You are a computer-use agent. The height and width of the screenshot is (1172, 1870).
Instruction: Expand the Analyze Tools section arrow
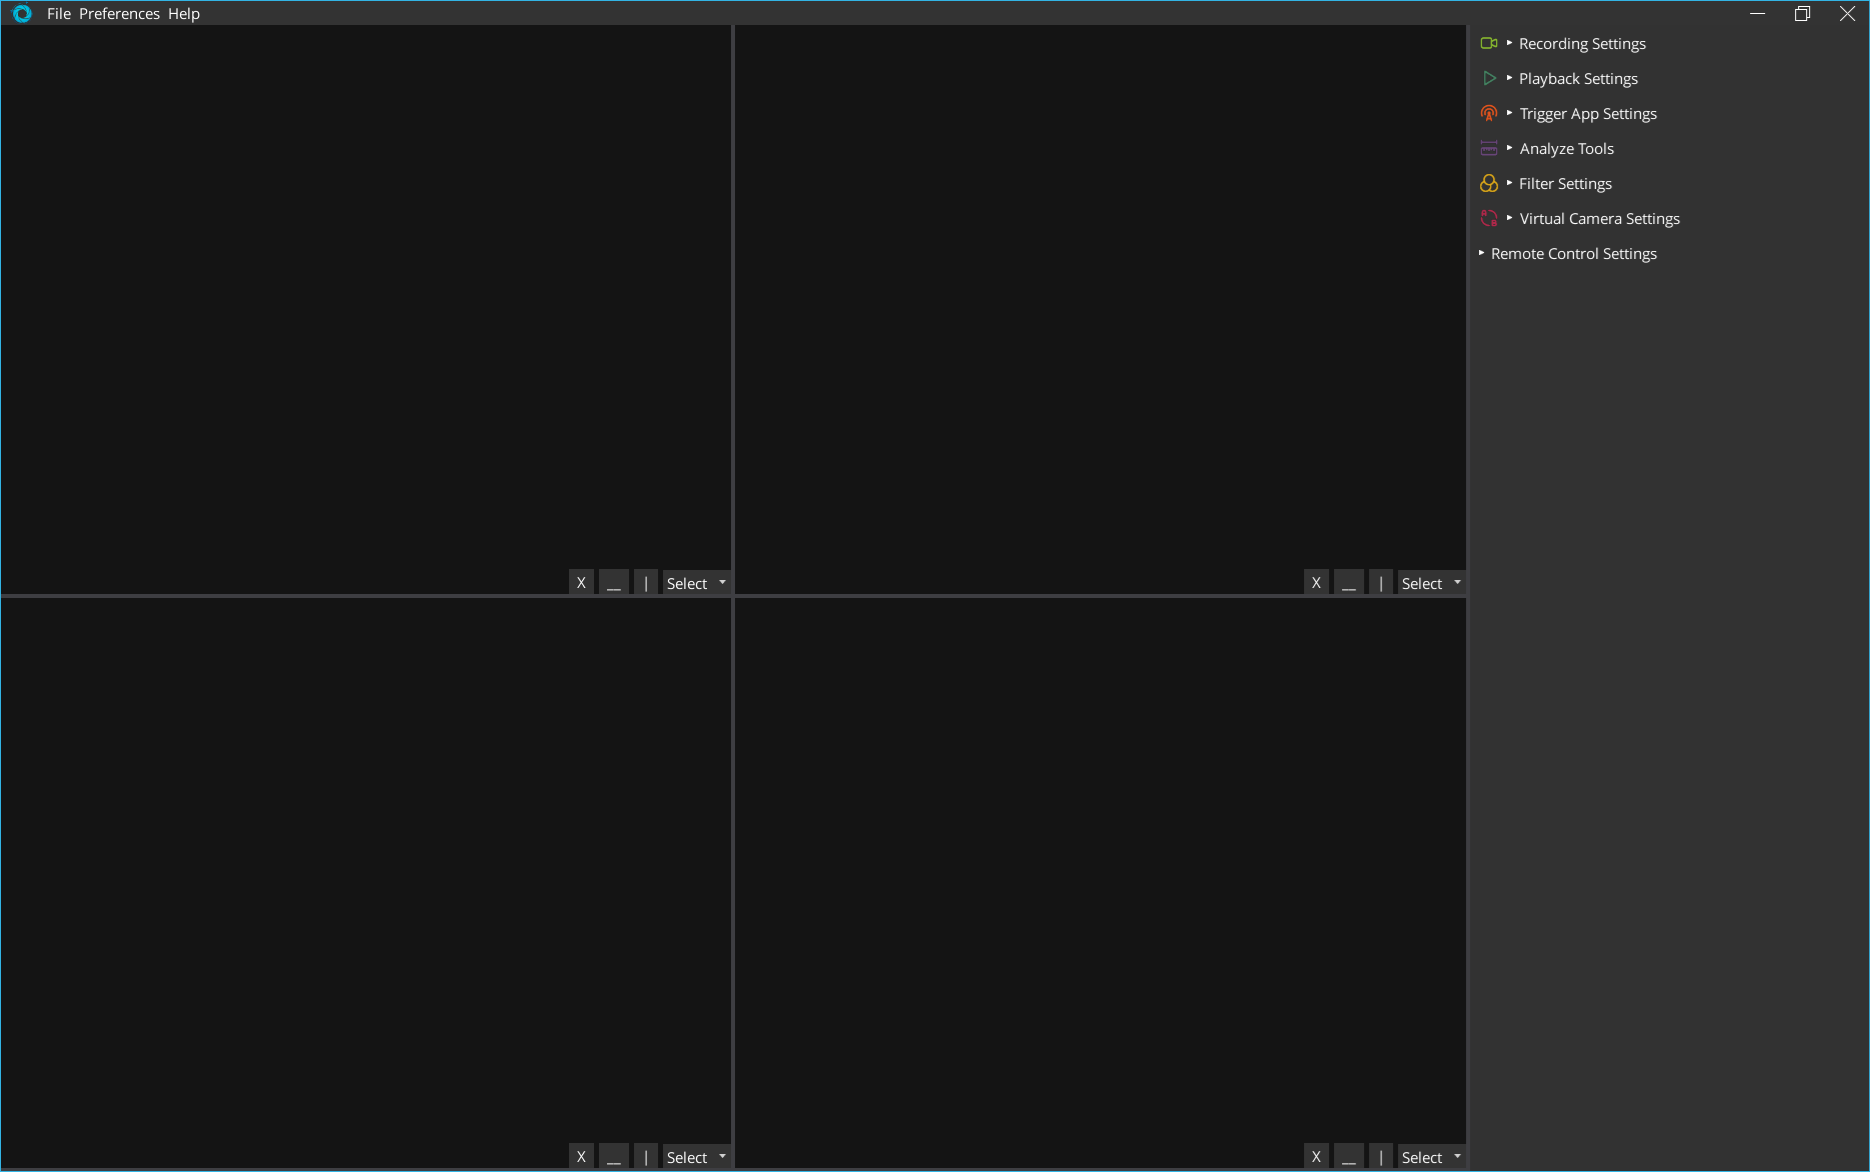pos(1509,148)
